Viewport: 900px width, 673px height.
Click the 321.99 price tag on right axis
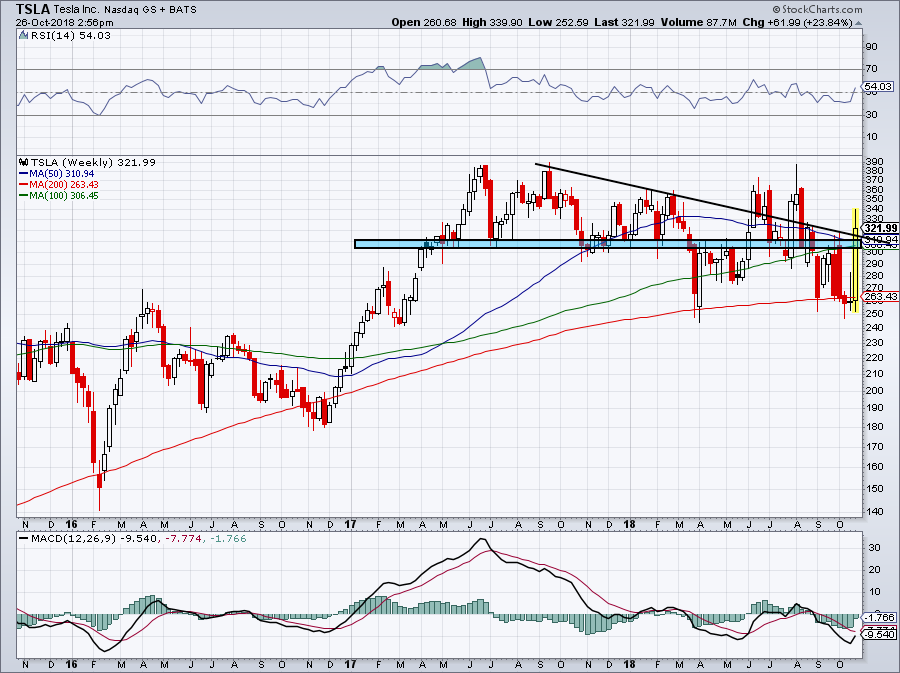[x=880, y=228]
